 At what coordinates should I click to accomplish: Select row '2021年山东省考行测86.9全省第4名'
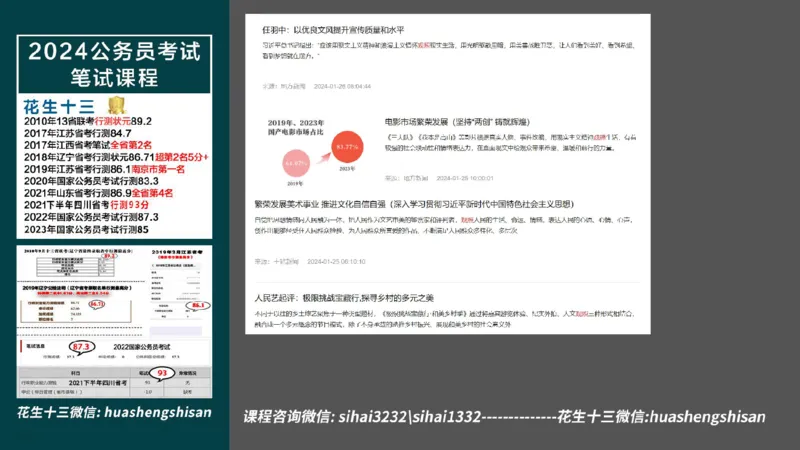98,193
